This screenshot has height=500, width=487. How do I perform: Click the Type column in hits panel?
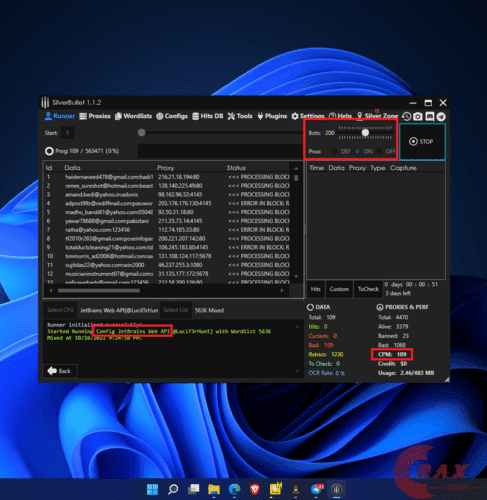tap(378, 168)
